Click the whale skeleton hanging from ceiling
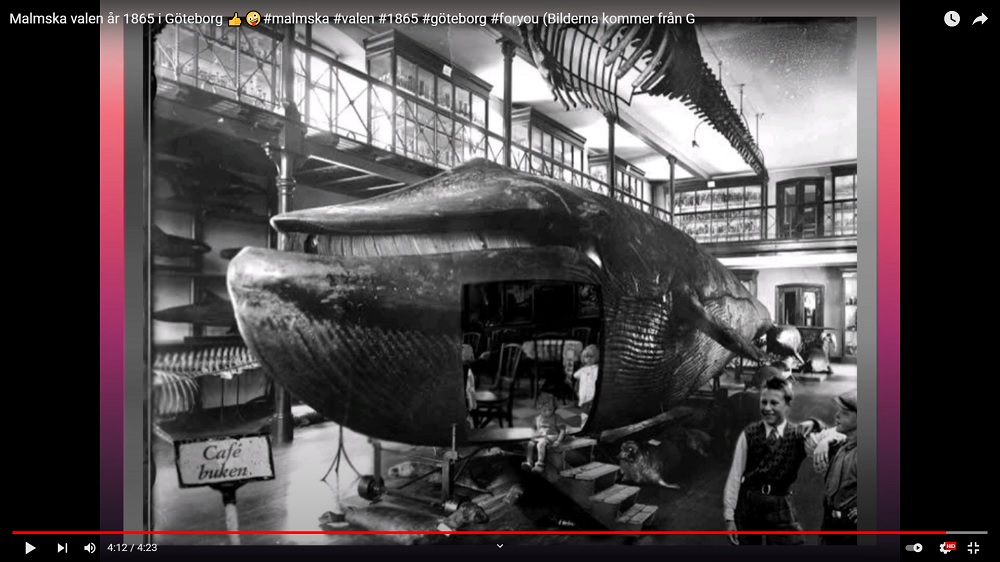The image size is (1000, 562). point(650,70)
